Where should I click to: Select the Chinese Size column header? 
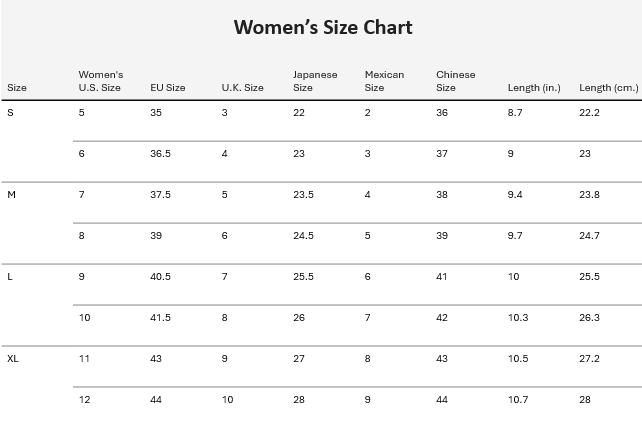click(x=455, y=81)
